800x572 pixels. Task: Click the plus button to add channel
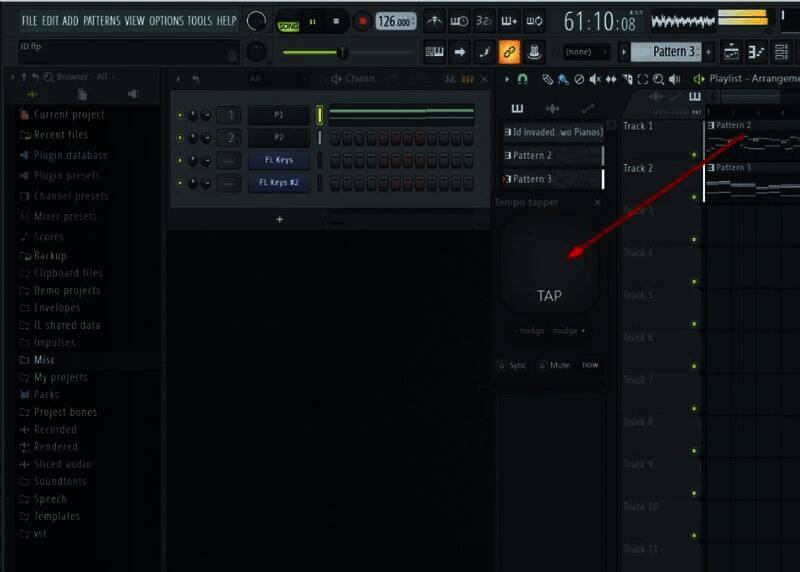coord(279,219)
